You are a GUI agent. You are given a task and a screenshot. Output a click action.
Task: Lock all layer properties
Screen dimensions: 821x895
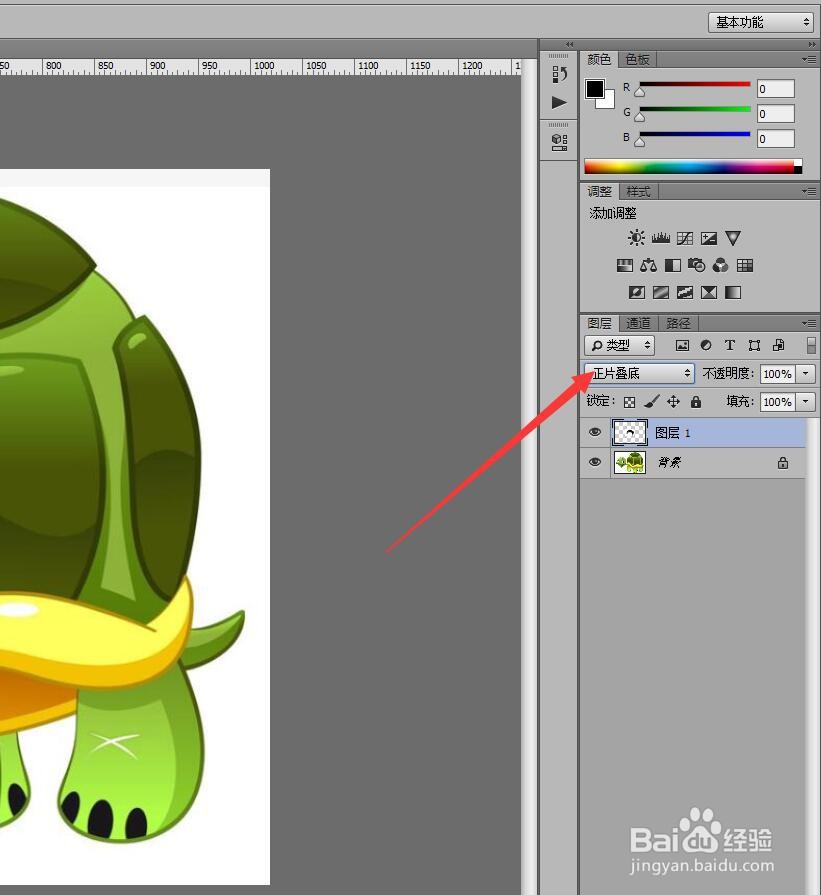[695, 402]
